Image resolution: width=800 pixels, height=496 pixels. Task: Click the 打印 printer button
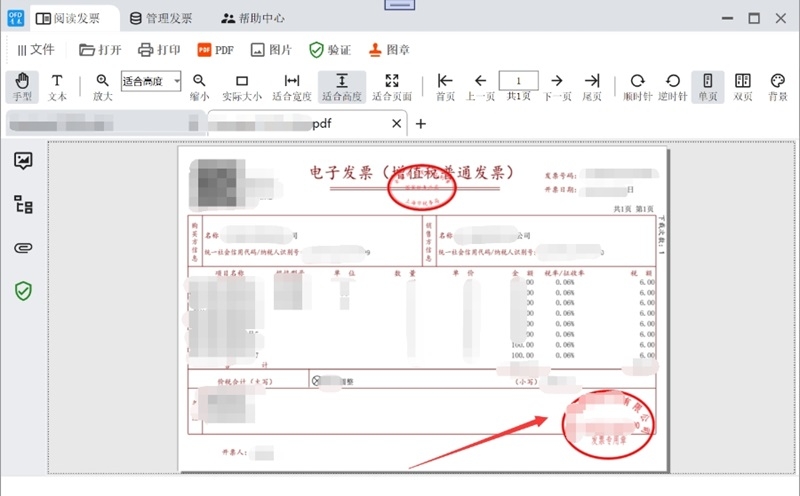pos(159,49)
